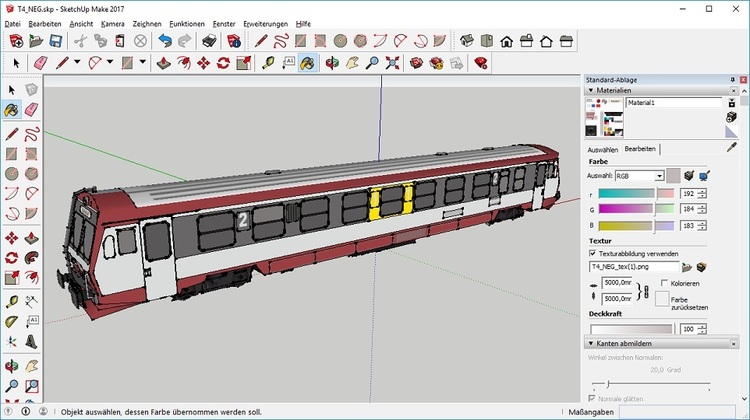This screenshot has width=750, height=420.
Task: Select the Orbit tool in the top toolbar
Action: pos(332,63)
